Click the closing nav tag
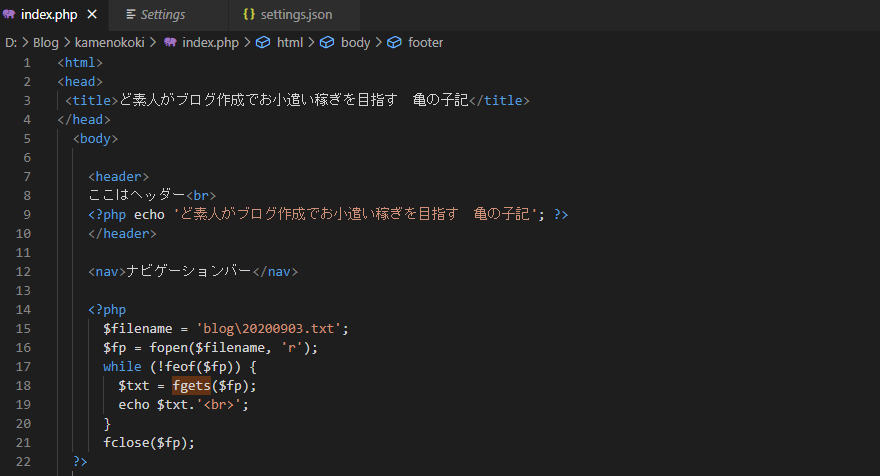This screenshot has height=476, width=880. (276, 272)
